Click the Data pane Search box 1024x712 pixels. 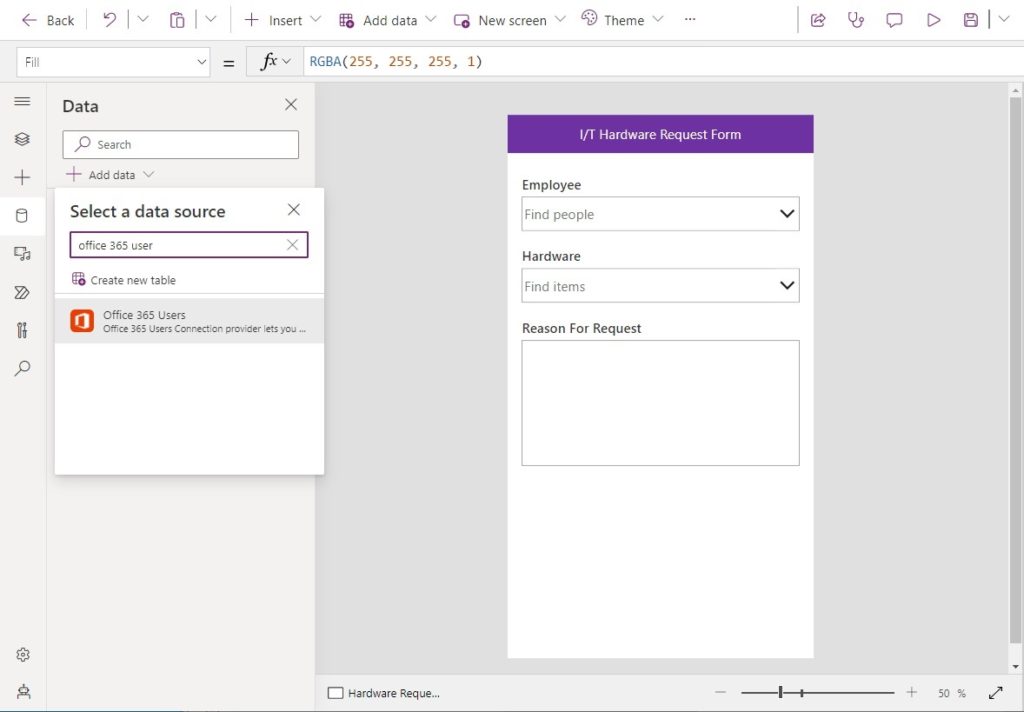click(181, 144)
